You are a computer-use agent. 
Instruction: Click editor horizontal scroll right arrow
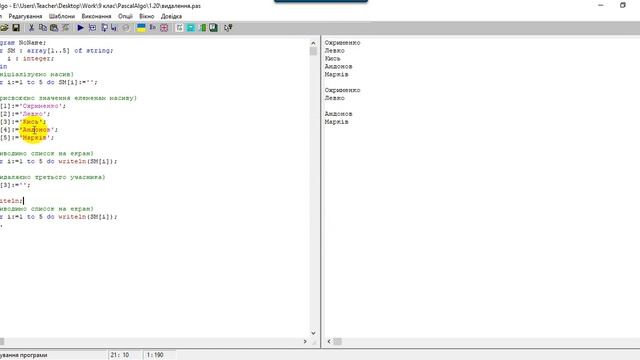pos(305,341)
